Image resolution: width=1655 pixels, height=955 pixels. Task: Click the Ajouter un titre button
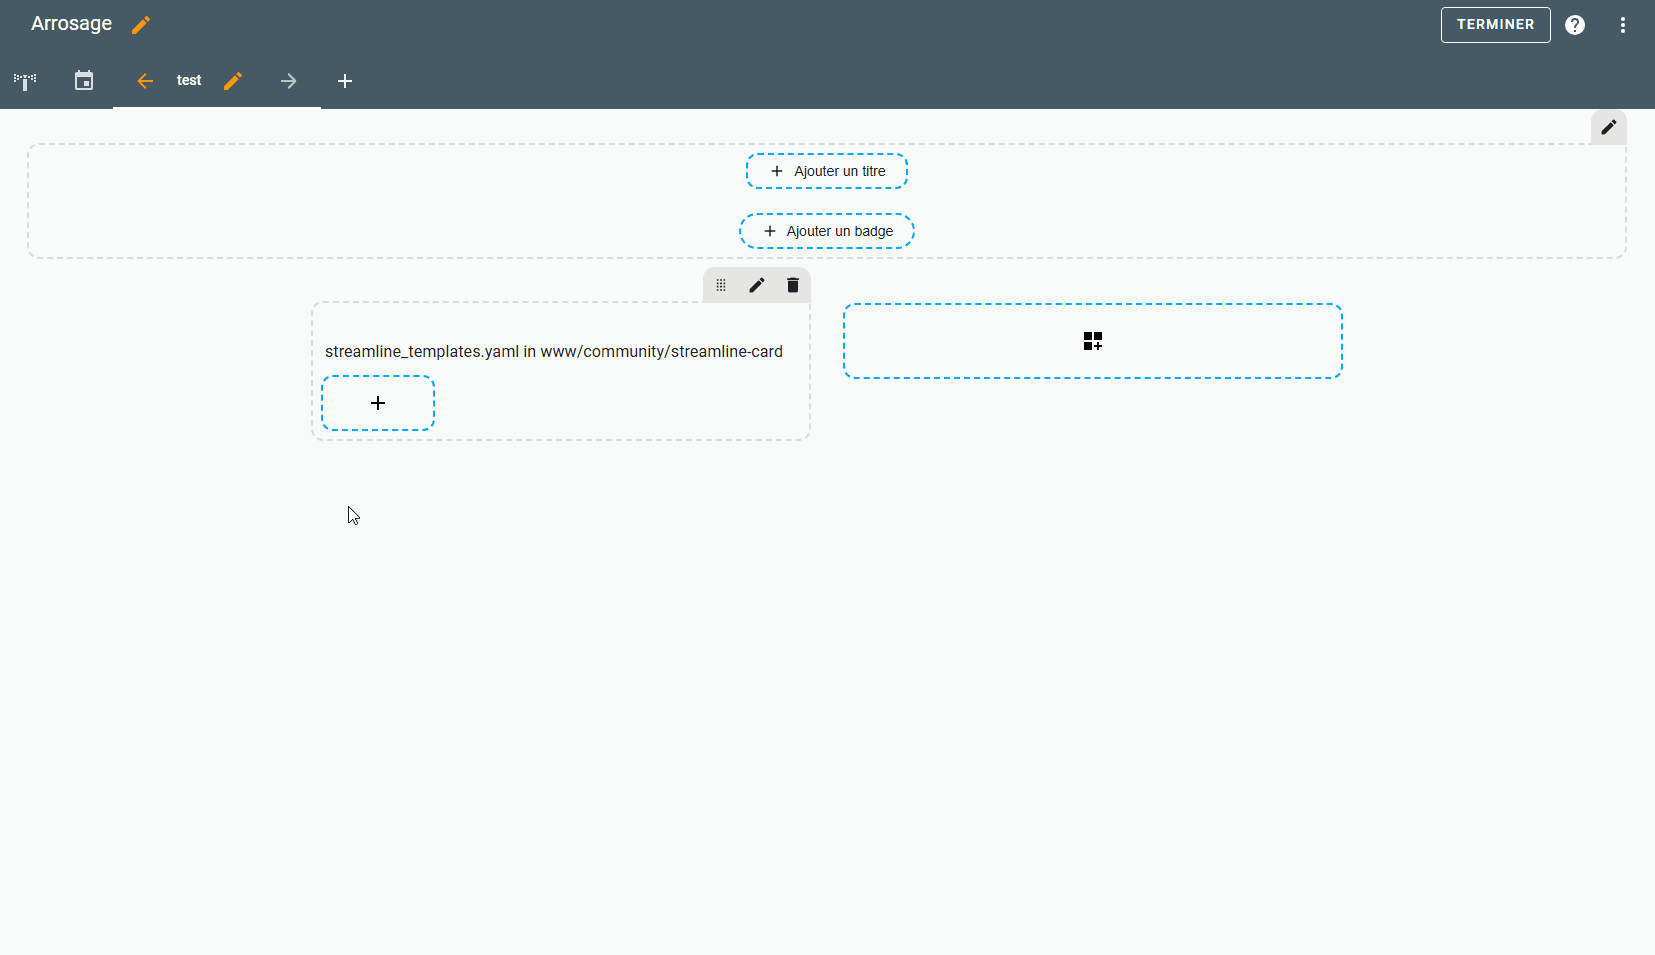pyautogui.click(x=826, y=170)
